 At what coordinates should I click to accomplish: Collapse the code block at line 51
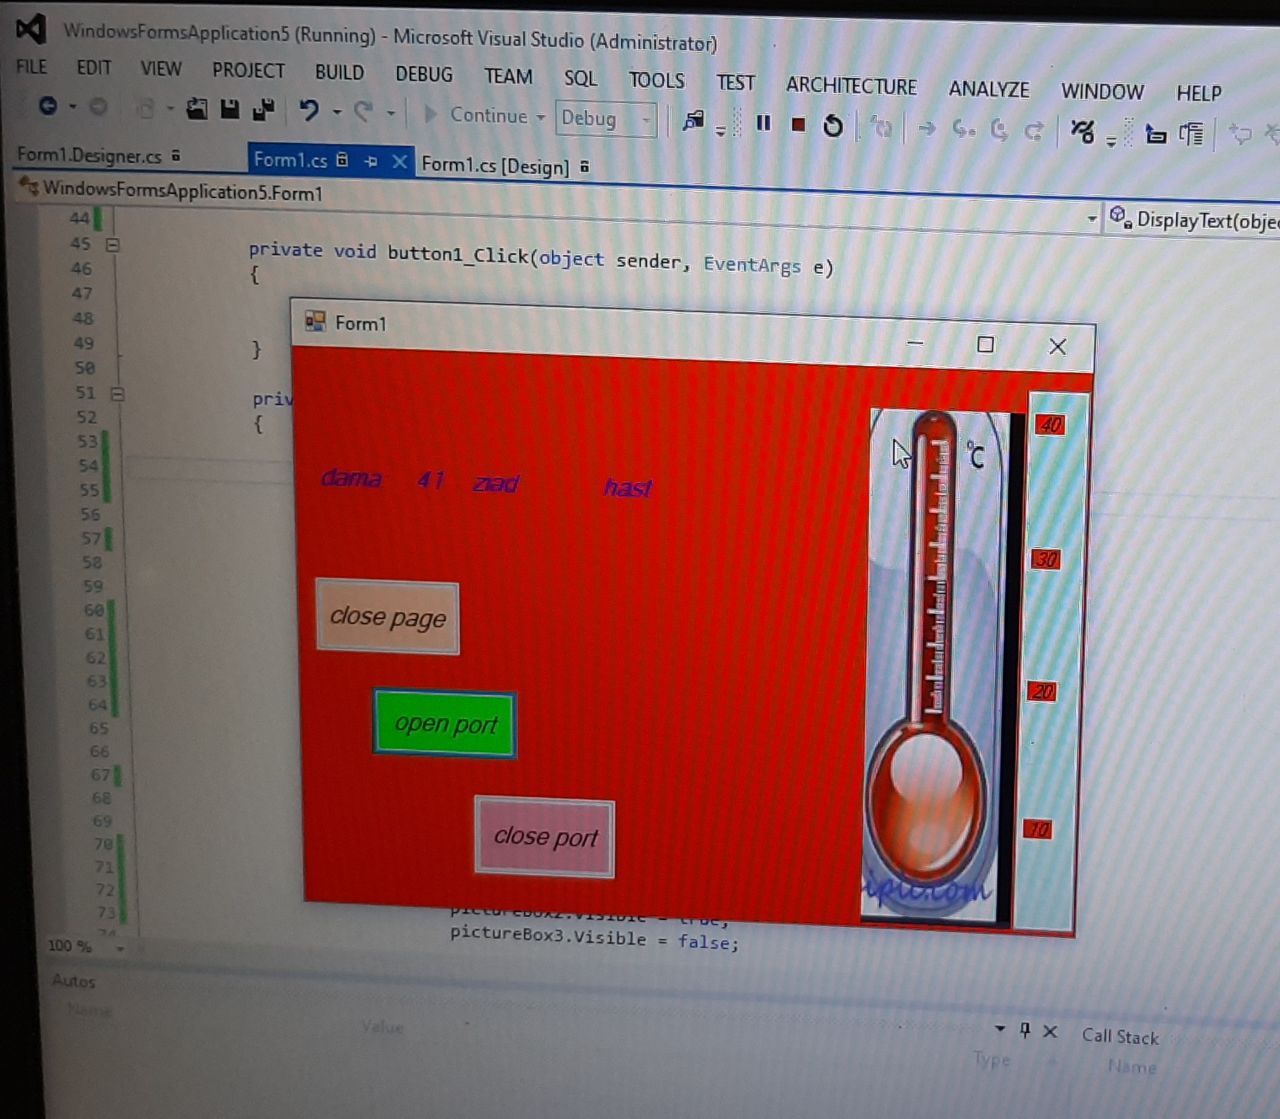point(117,394)
